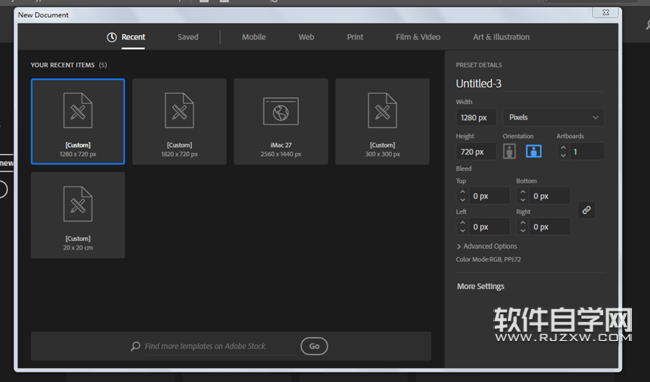The height and width of the screenshot is (382, 650).
Task: Decrease the Right bleed value
Action: point(523,230)
